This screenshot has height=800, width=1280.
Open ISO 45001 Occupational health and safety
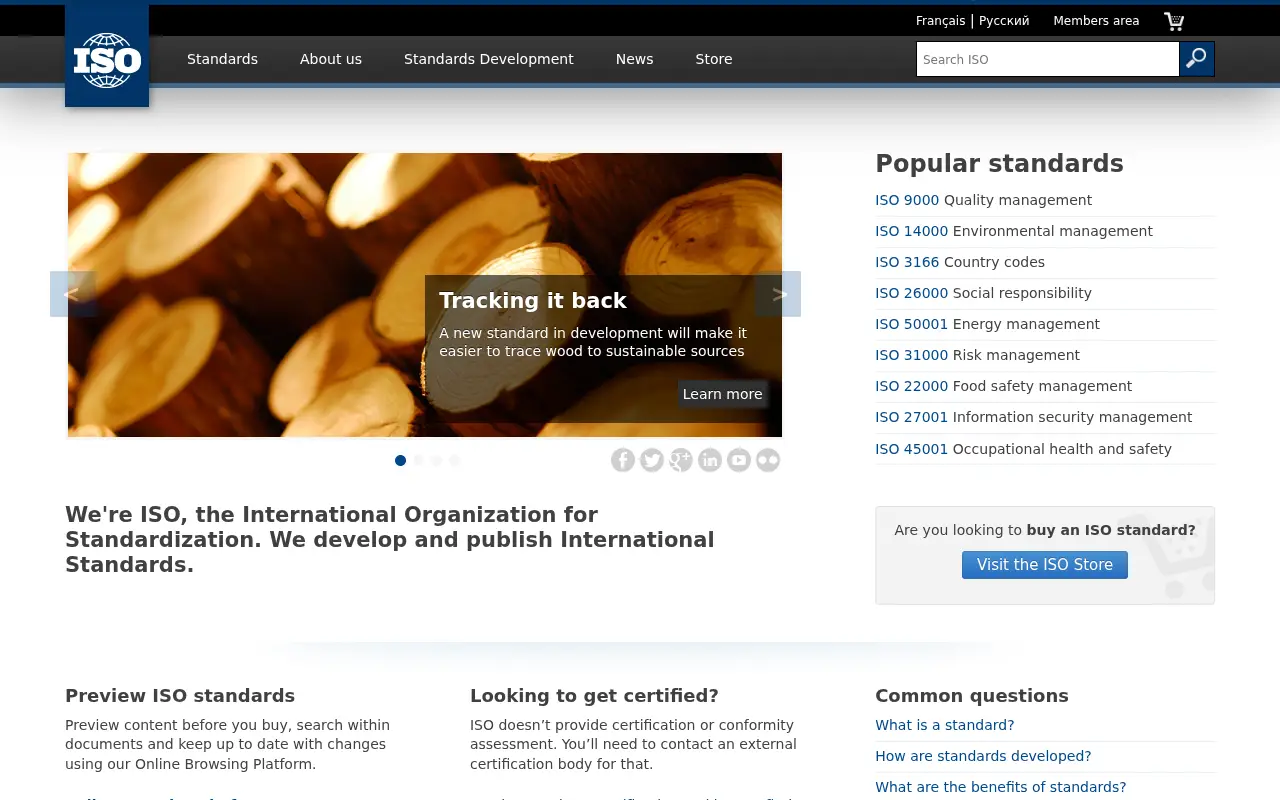pos(1023,449)
